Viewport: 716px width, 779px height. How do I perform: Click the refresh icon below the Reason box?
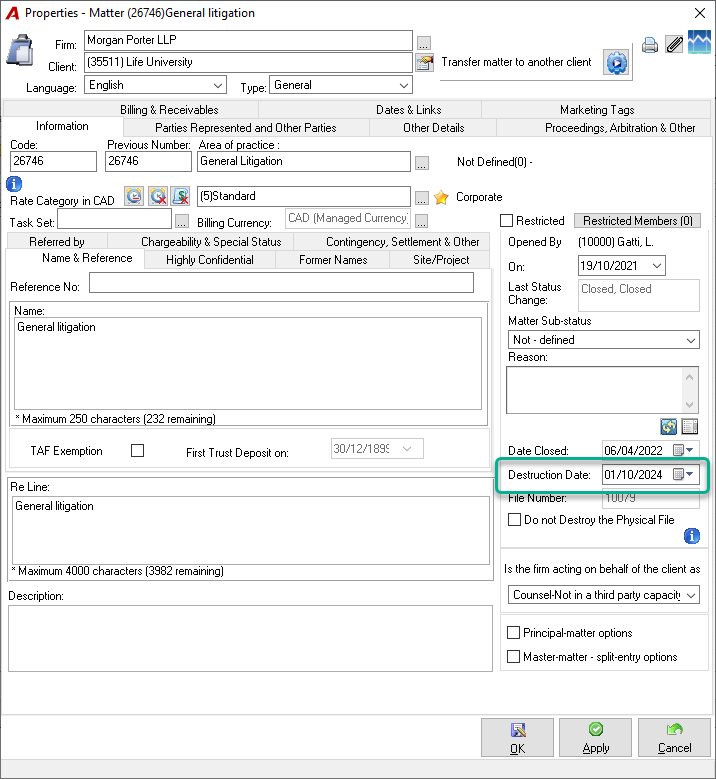click(x=668, y=426)
